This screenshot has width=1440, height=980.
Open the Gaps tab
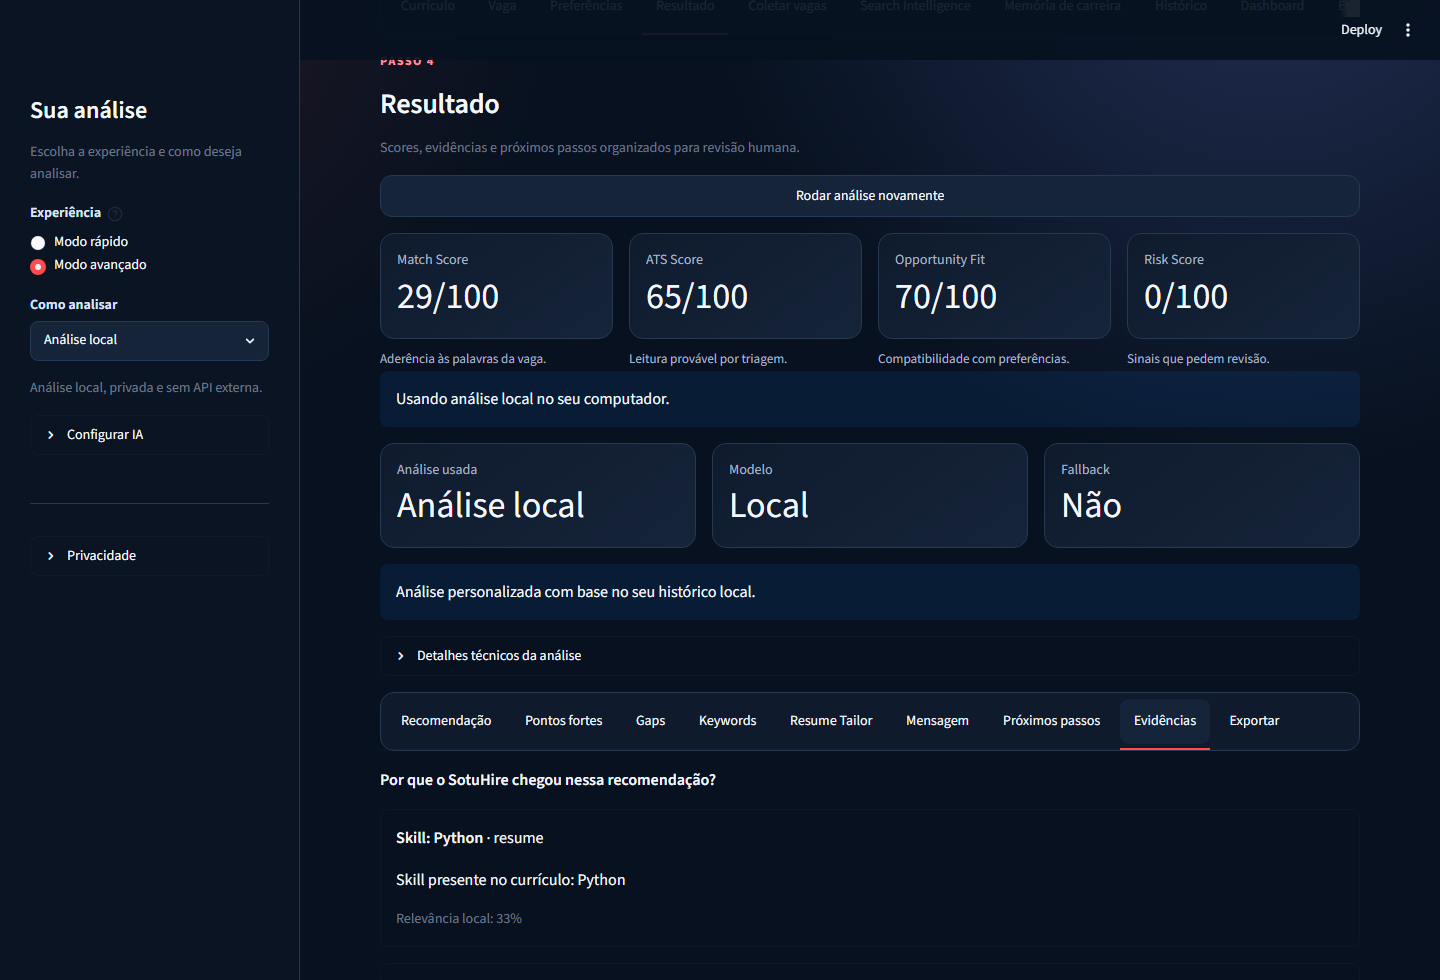point(650,721)
